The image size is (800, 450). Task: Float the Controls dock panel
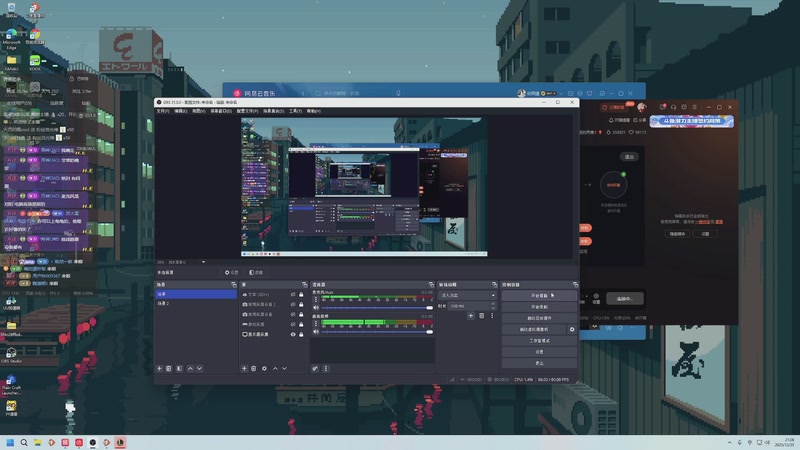(x=575, y=285)
